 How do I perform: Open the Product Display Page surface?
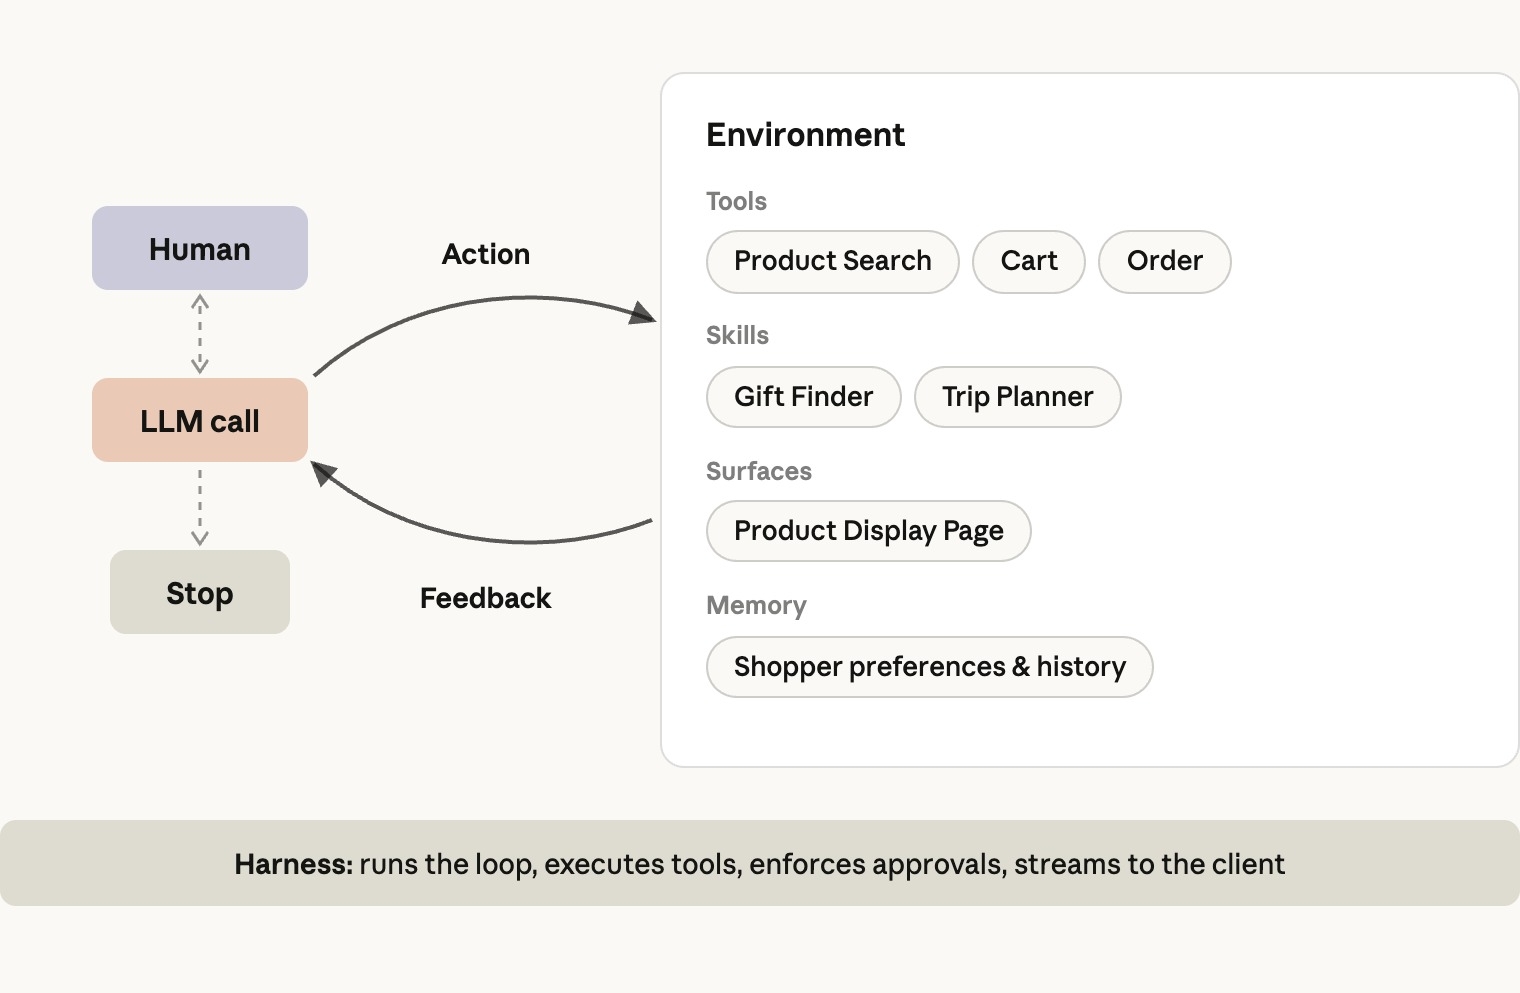coord(869,531)
